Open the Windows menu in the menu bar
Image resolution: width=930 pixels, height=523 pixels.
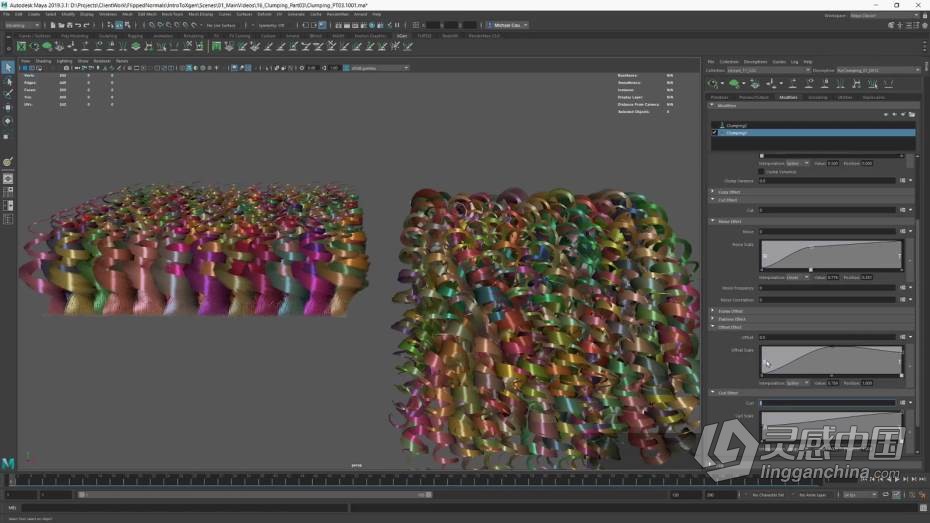(107, 14)
